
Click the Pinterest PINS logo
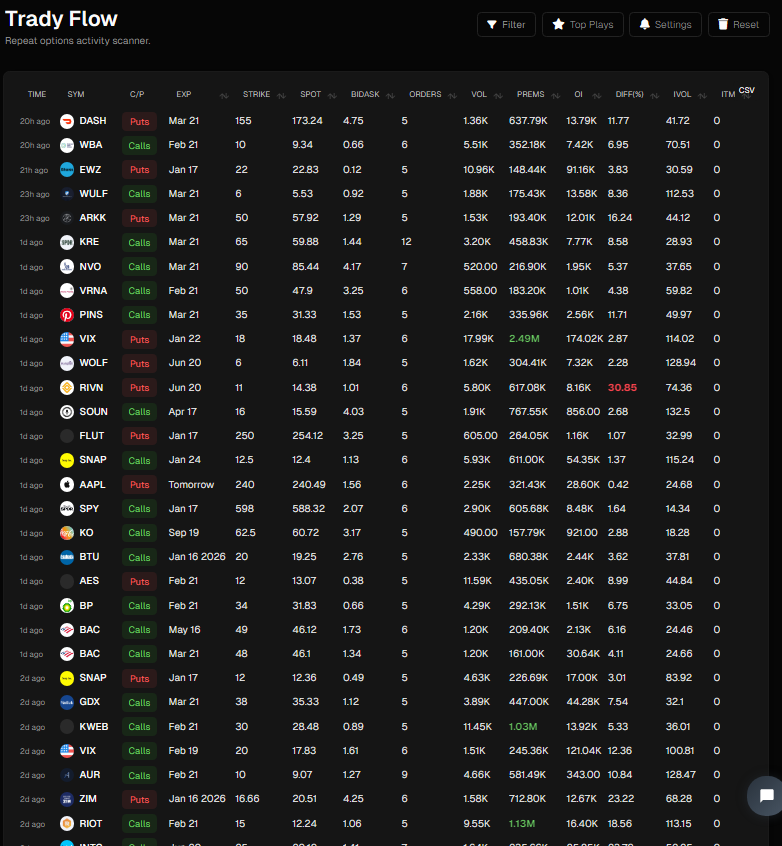coord(67,315)
